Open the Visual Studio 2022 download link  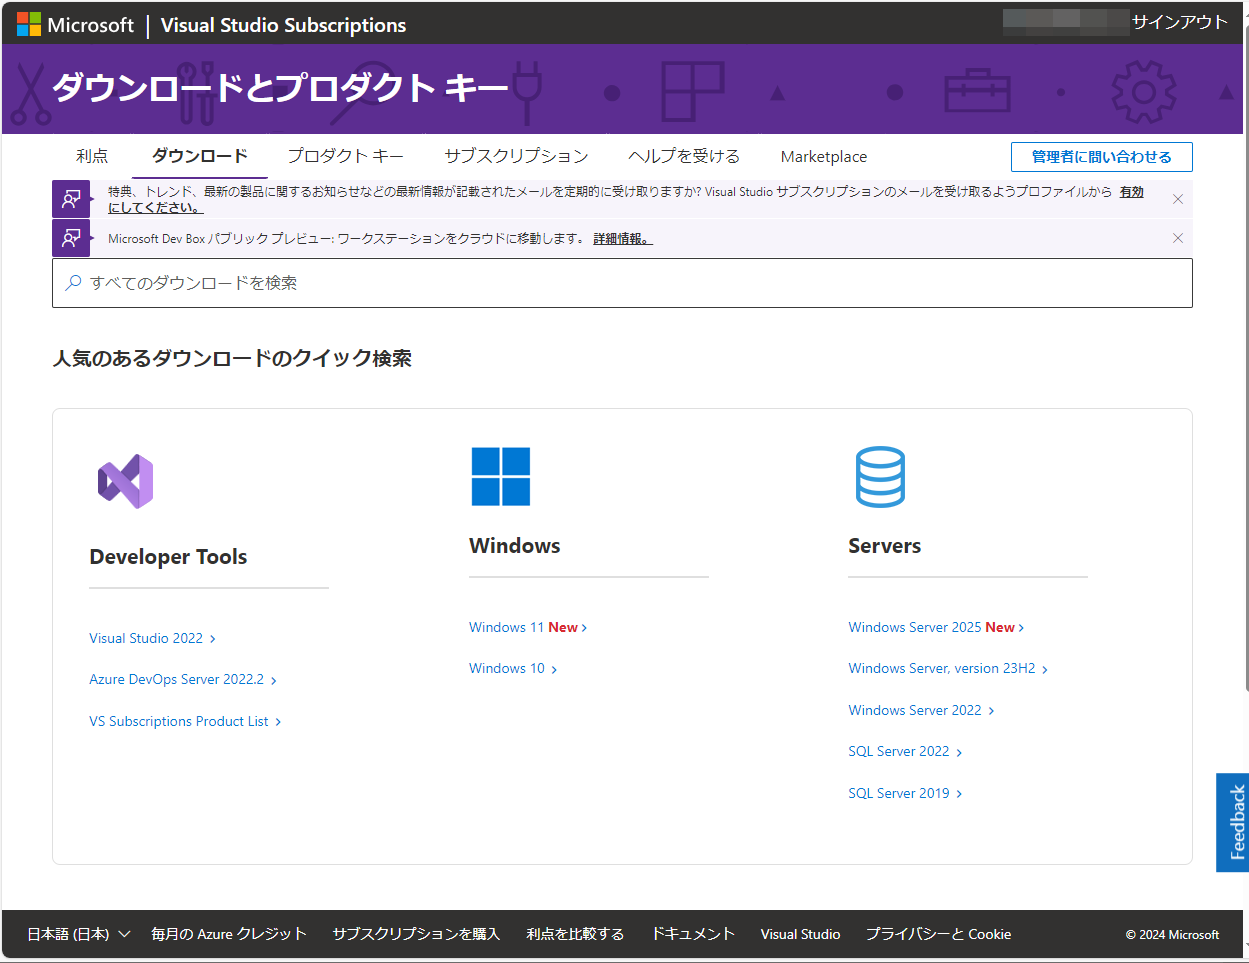152,638
